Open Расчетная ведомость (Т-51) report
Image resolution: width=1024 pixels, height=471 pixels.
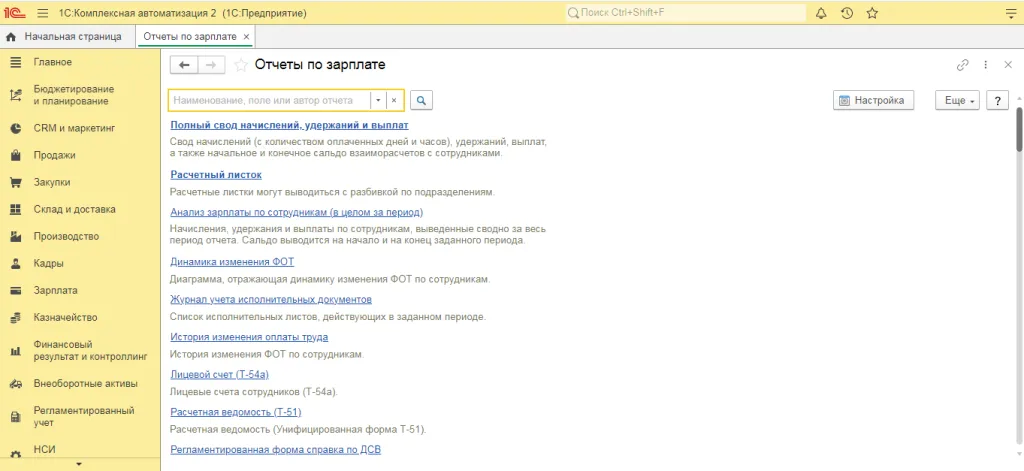click(235, 412)
